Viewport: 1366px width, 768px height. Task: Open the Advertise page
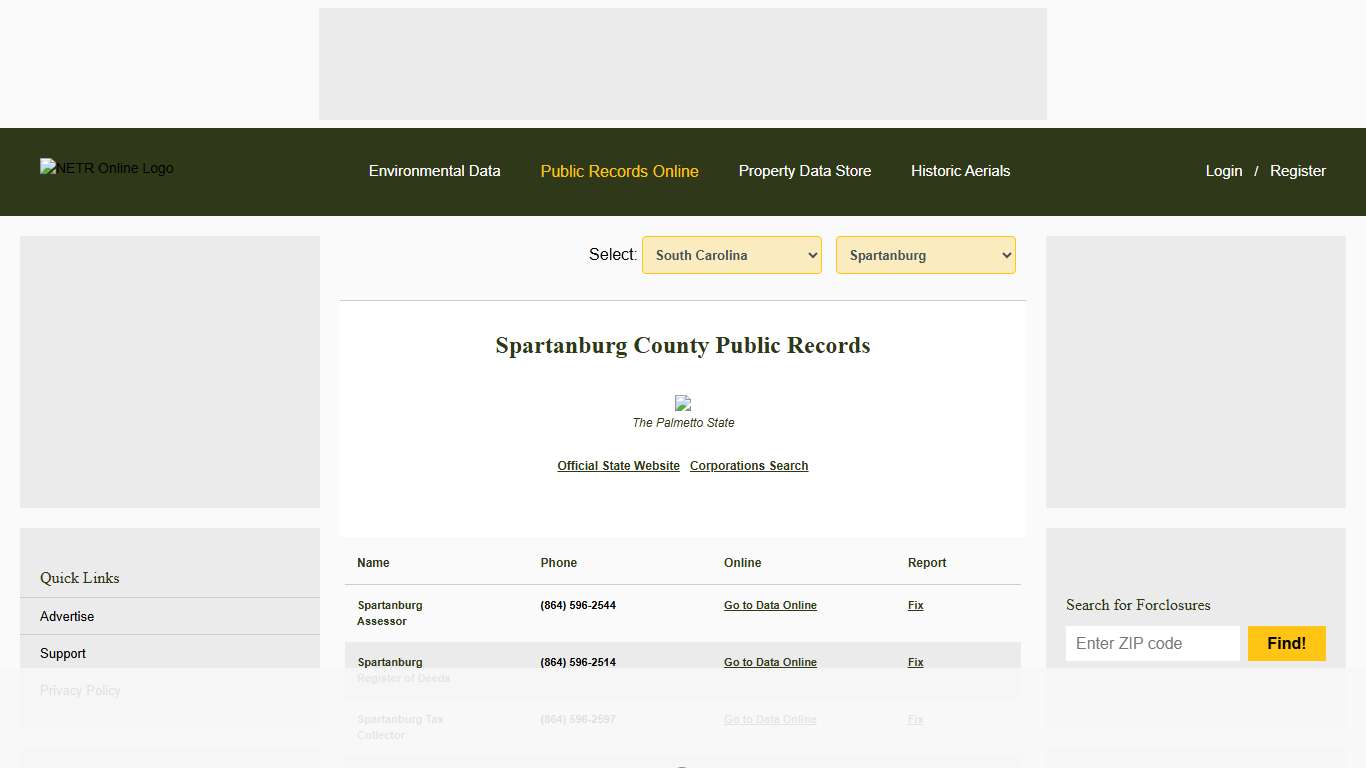pos(66,616)
